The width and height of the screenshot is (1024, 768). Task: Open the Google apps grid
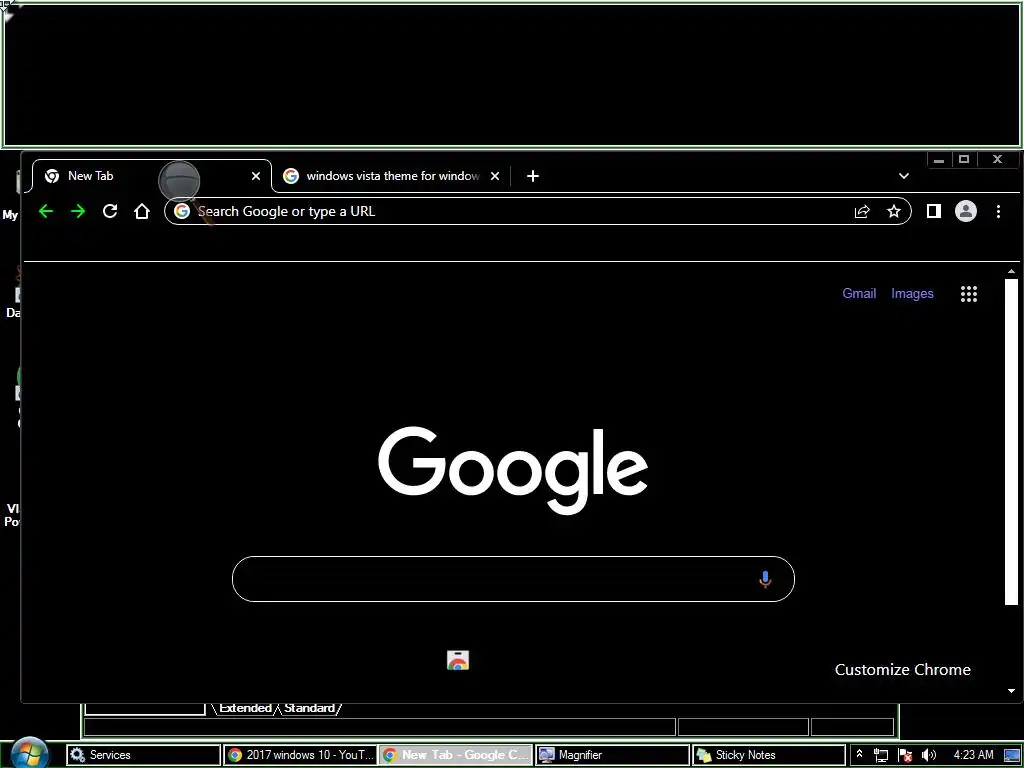[x=968, y=294]
